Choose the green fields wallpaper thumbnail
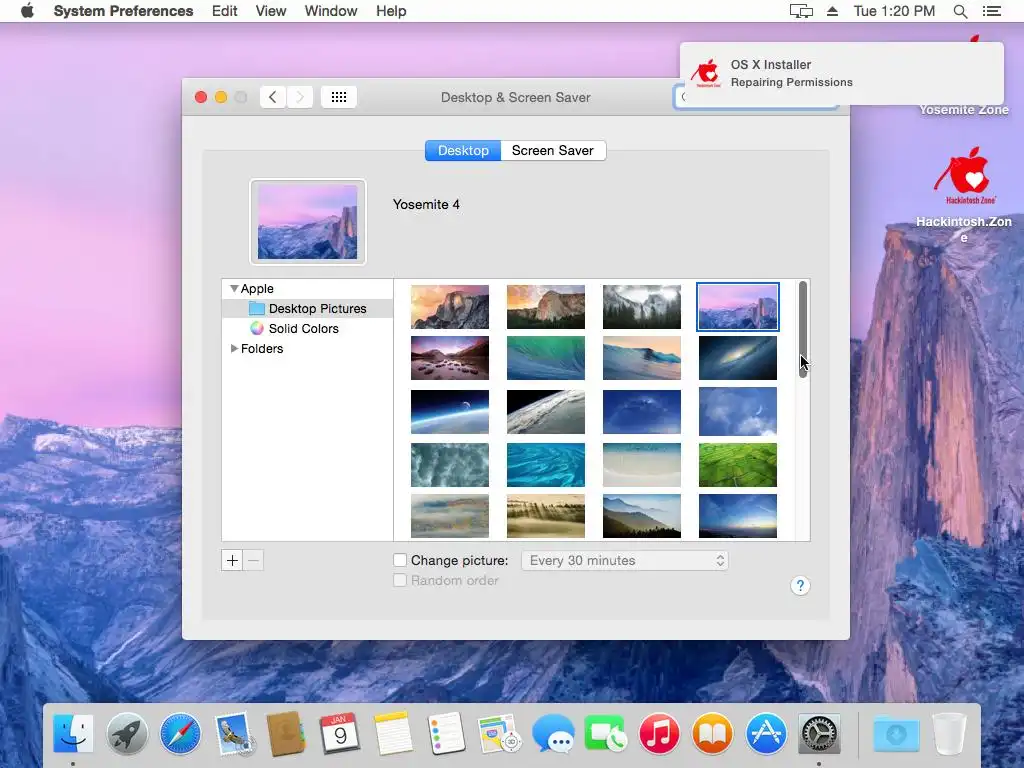 tap(738, 465)
